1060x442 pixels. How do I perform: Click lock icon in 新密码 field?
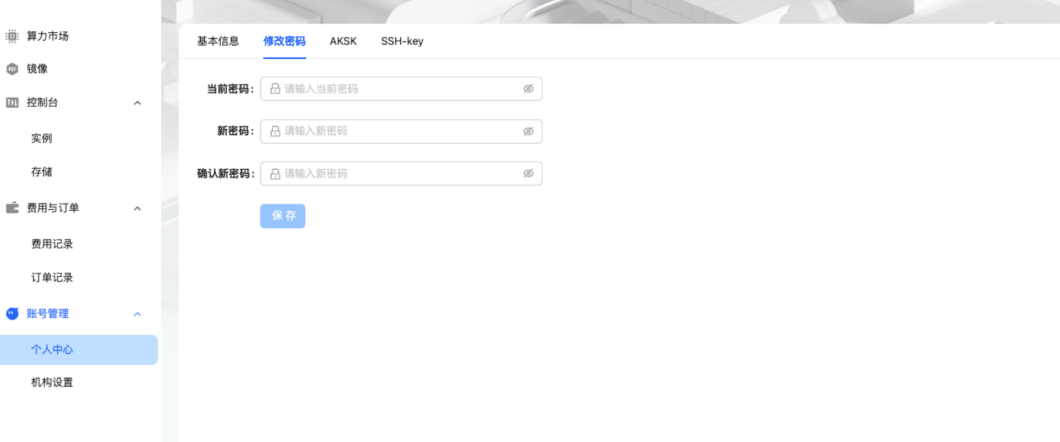tap(275, 131)
